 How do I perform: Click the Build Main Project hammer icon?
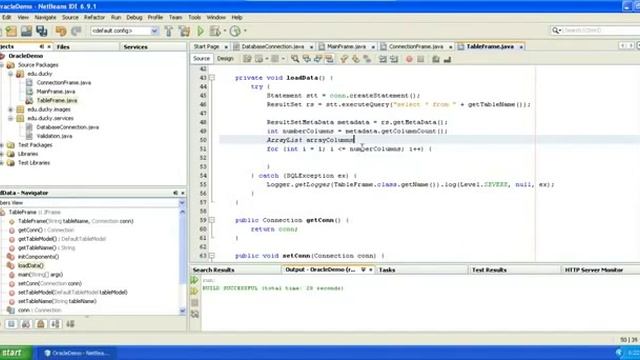pyautogui.click(x=169, y=31)
